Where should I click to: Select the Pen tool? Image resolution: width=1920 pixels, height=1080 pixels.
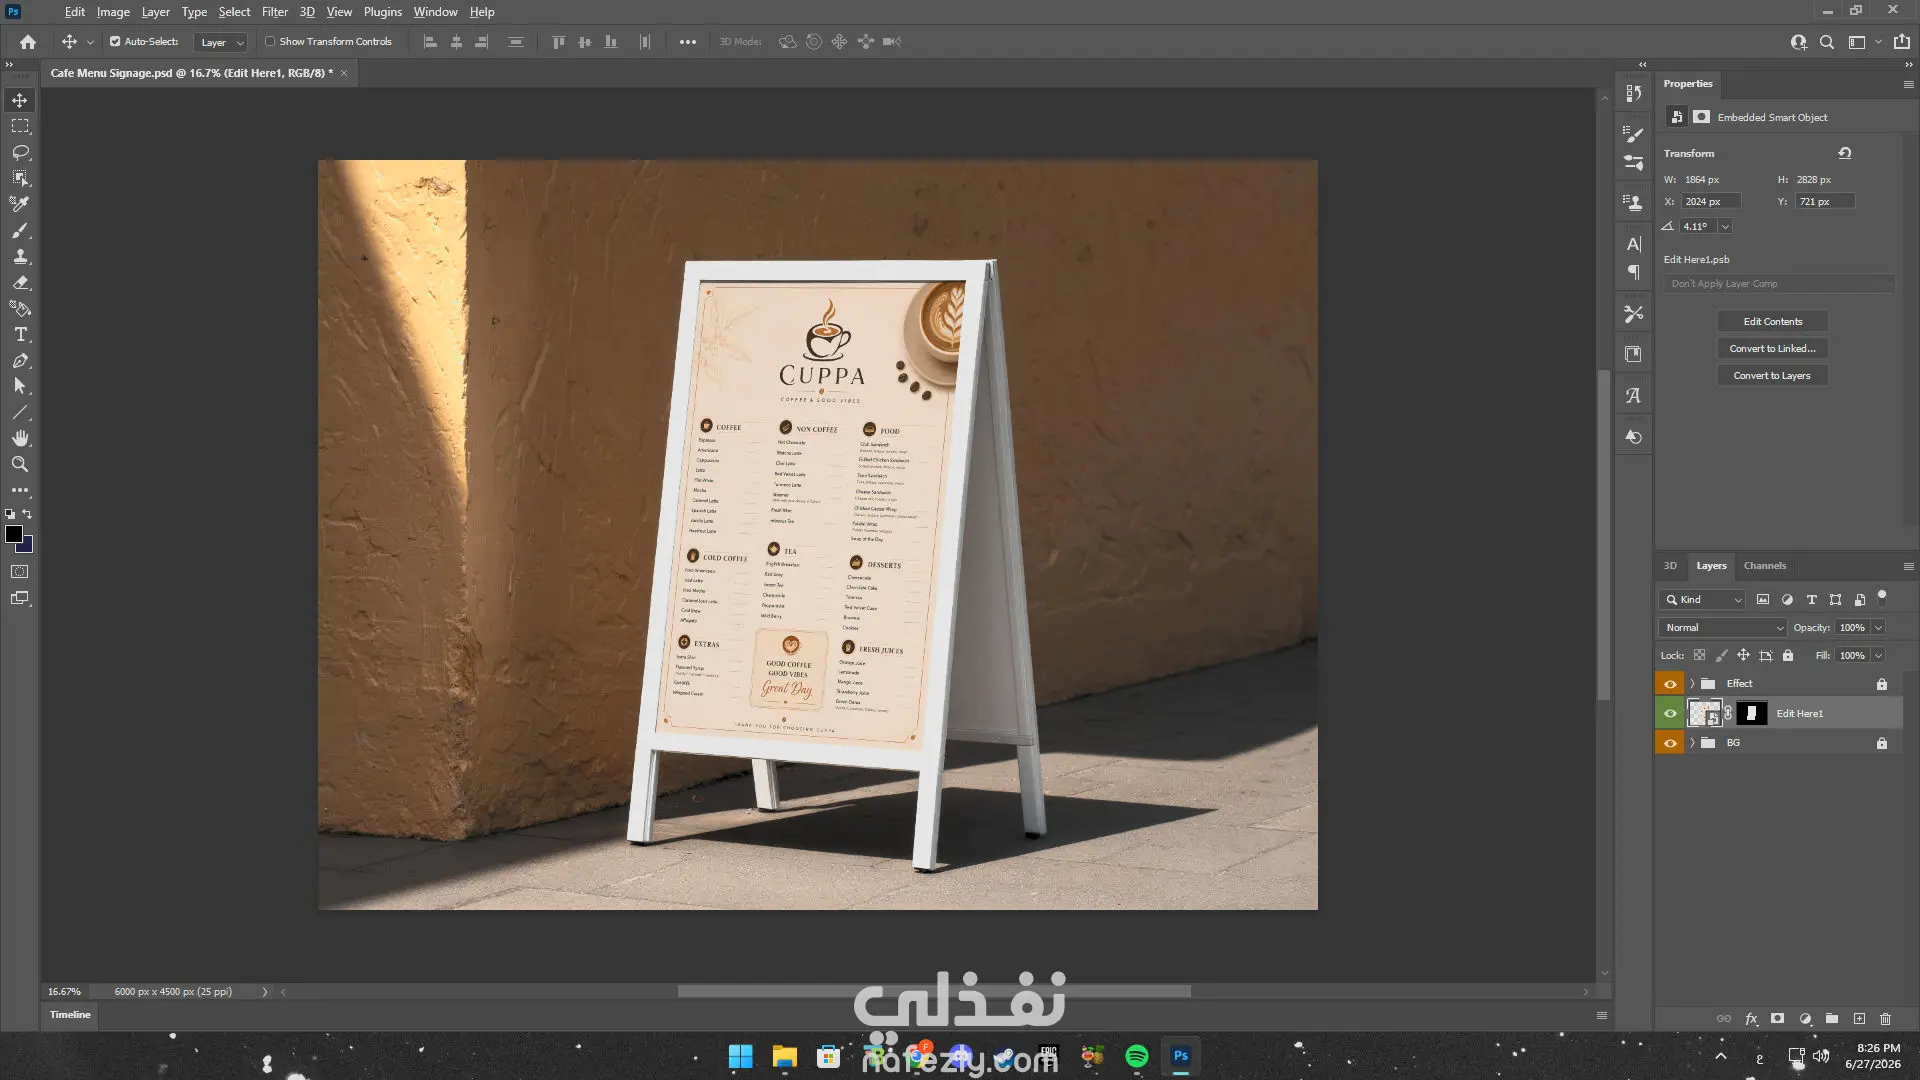[x=20, y=360]
